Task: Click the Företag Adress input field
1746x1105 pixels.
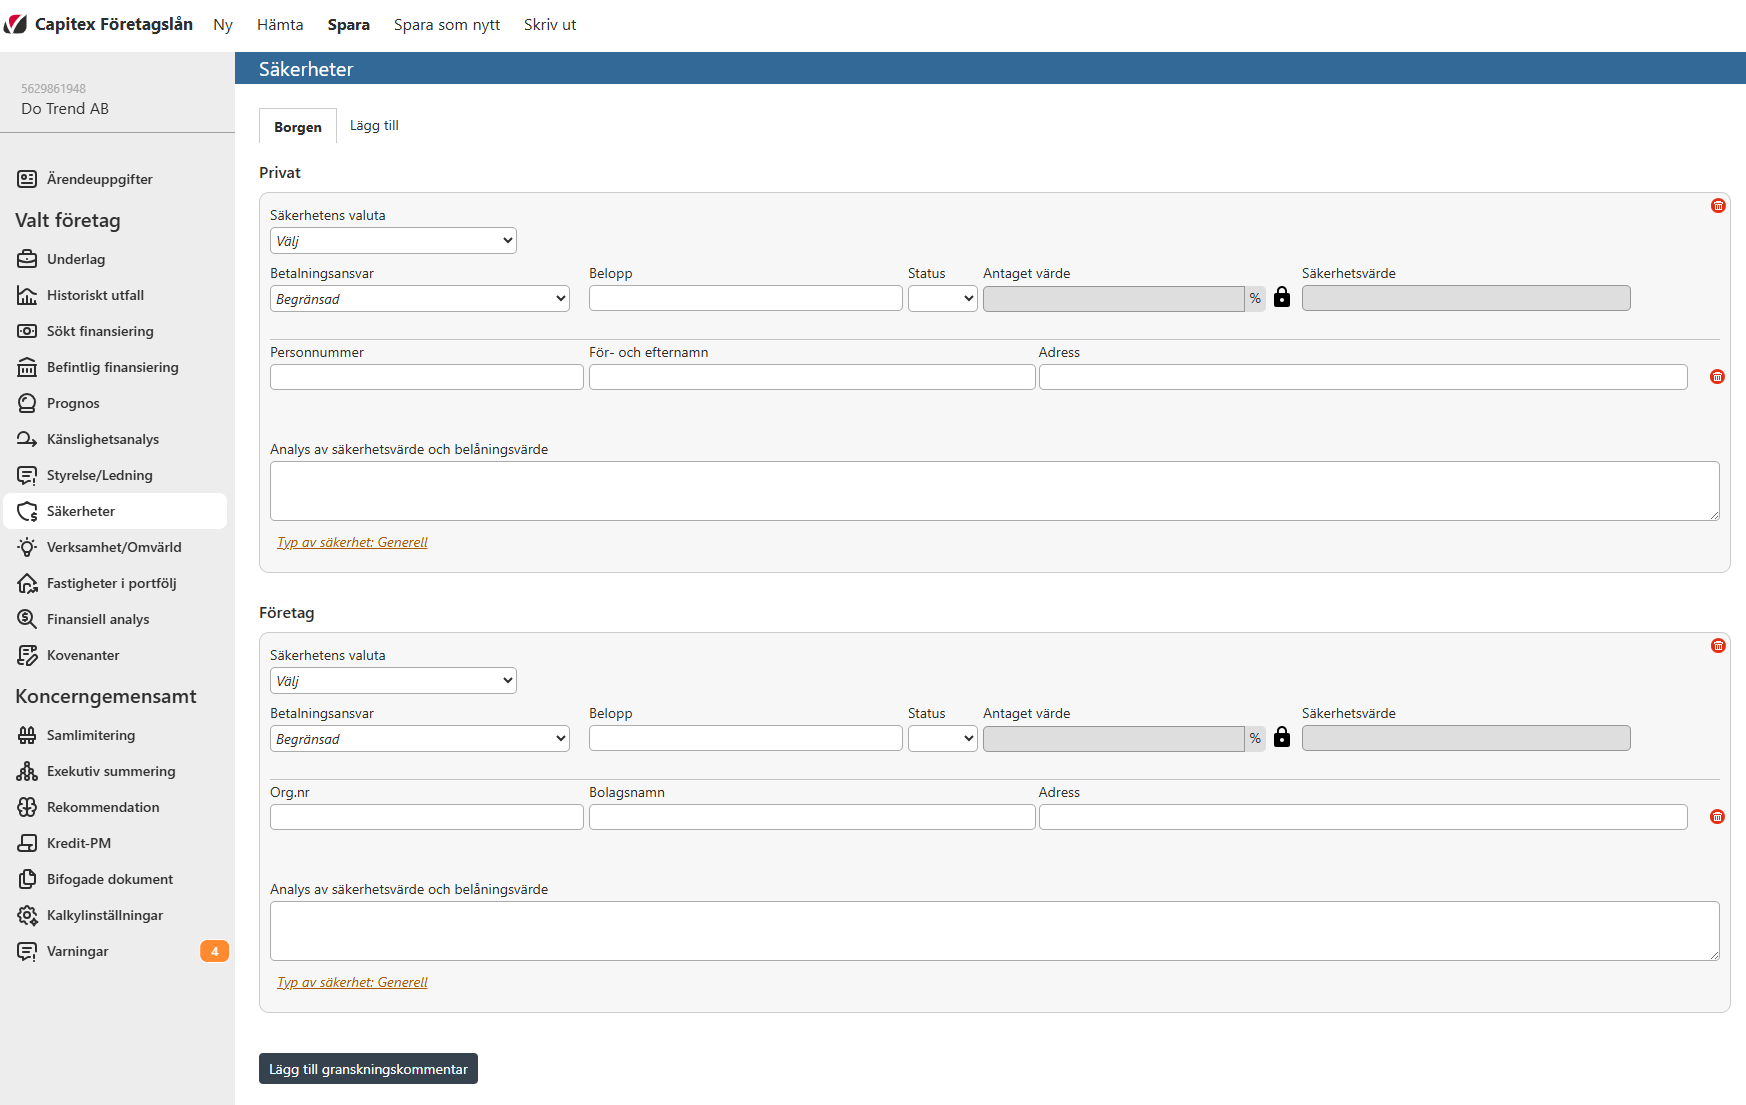Action: pos(1363,817)
